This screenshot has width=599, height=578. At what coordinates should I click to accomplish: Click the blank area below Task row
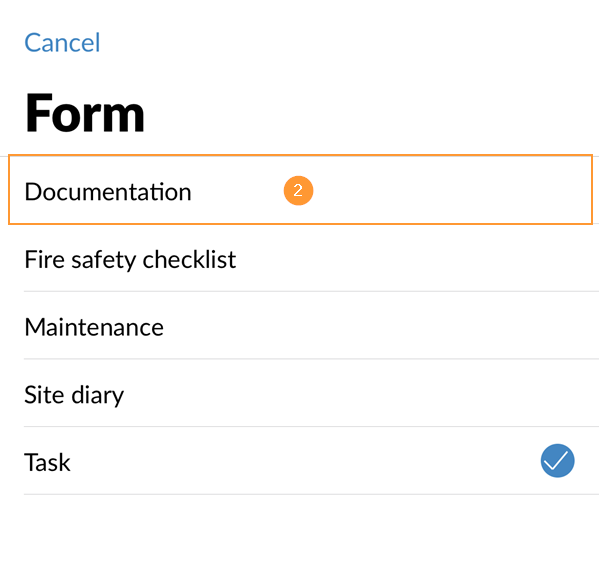[x=300, y=536]
